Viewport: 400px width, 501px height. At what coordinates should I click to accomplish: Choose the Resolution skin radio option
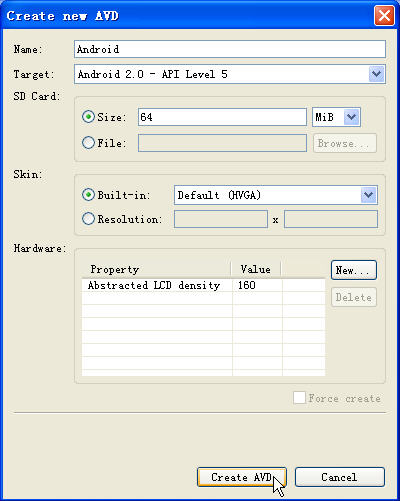pos(88,219)
